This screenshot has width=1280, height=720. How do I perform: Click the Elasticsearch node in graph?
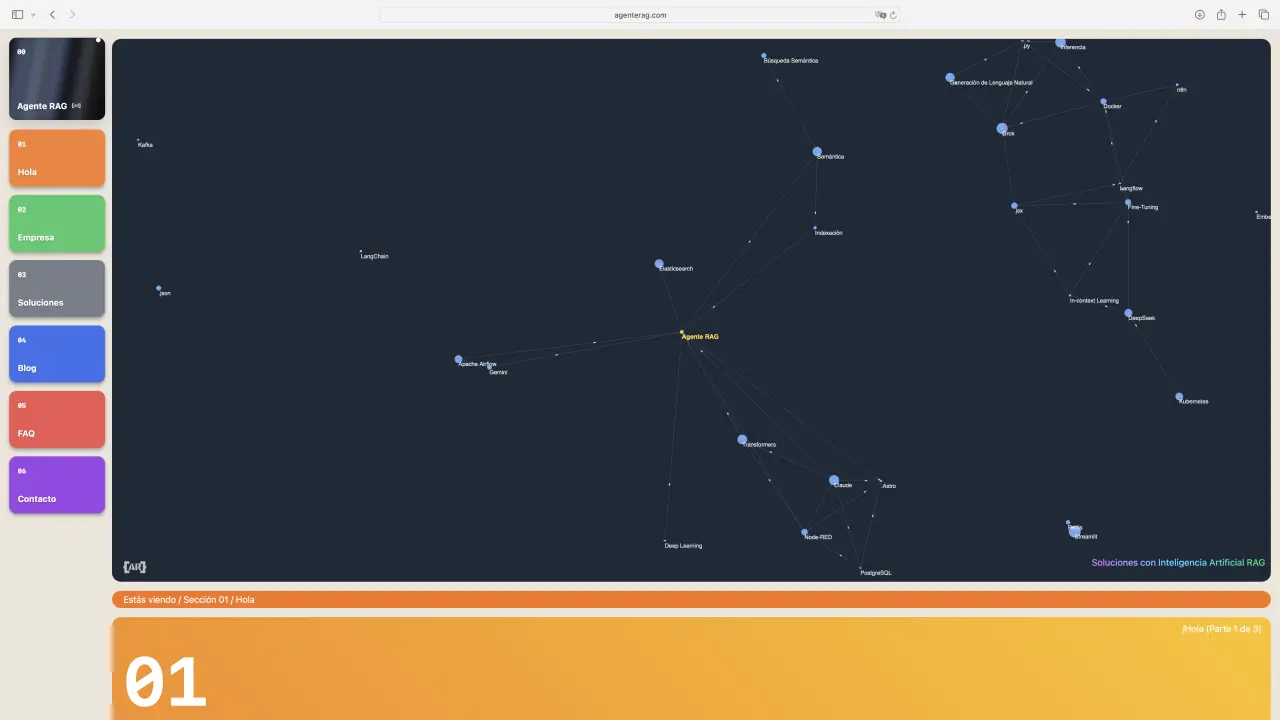tap(659, 264)
